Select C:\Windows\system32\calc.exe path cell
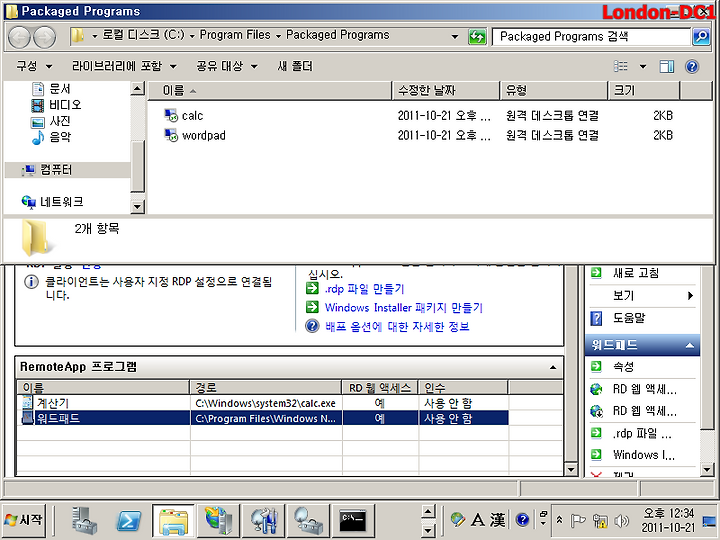This screenshot has height=540, width=720. [266, 403]
